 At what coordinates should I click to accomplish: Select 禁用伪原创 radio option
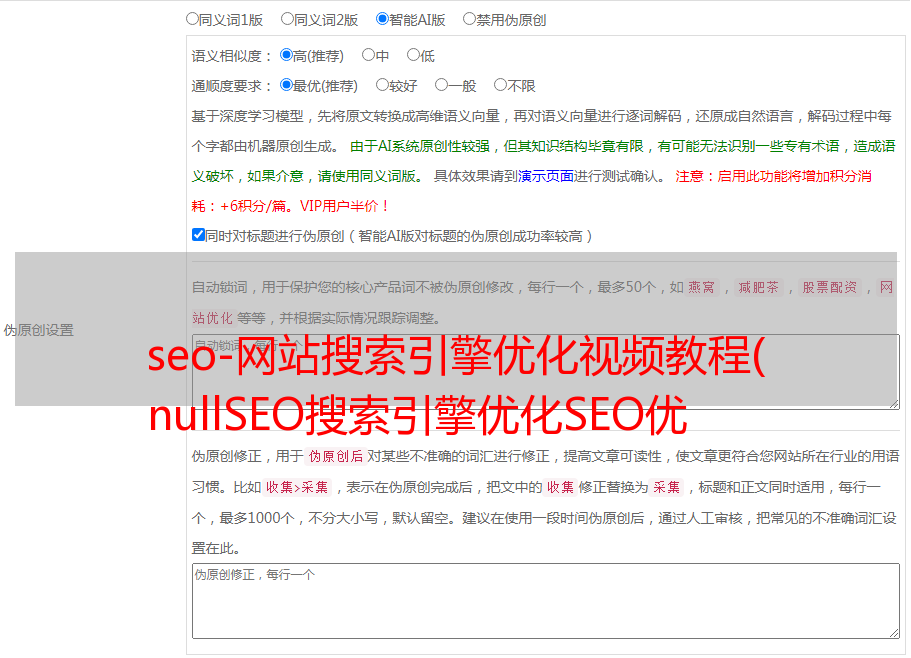click(x=469, y=19)
